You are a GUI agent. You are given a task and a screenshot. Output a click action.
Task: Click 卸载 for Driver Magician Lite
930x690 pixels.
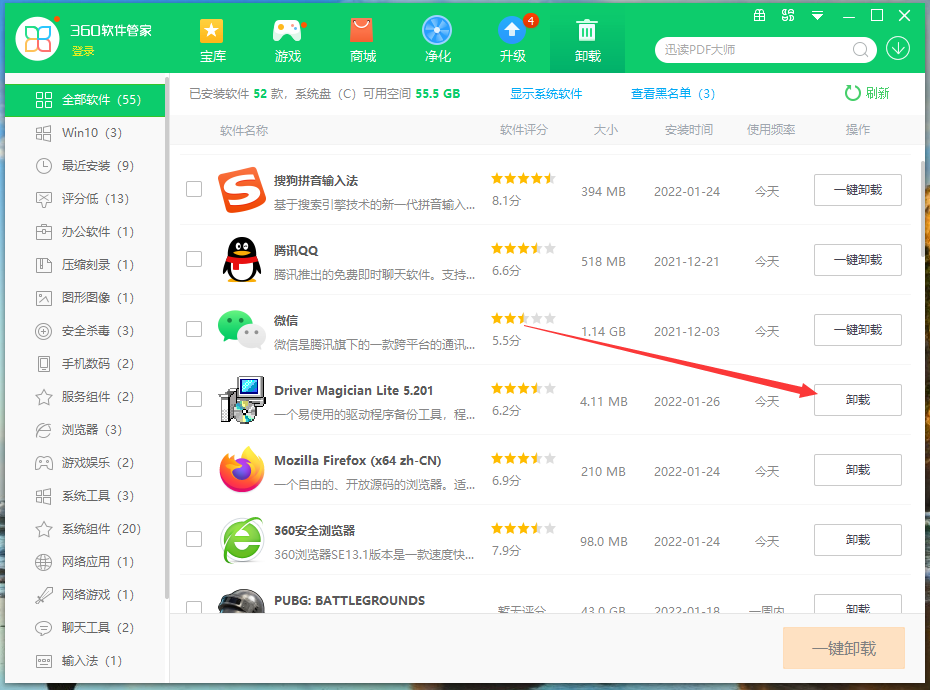[x=858, y=400]
